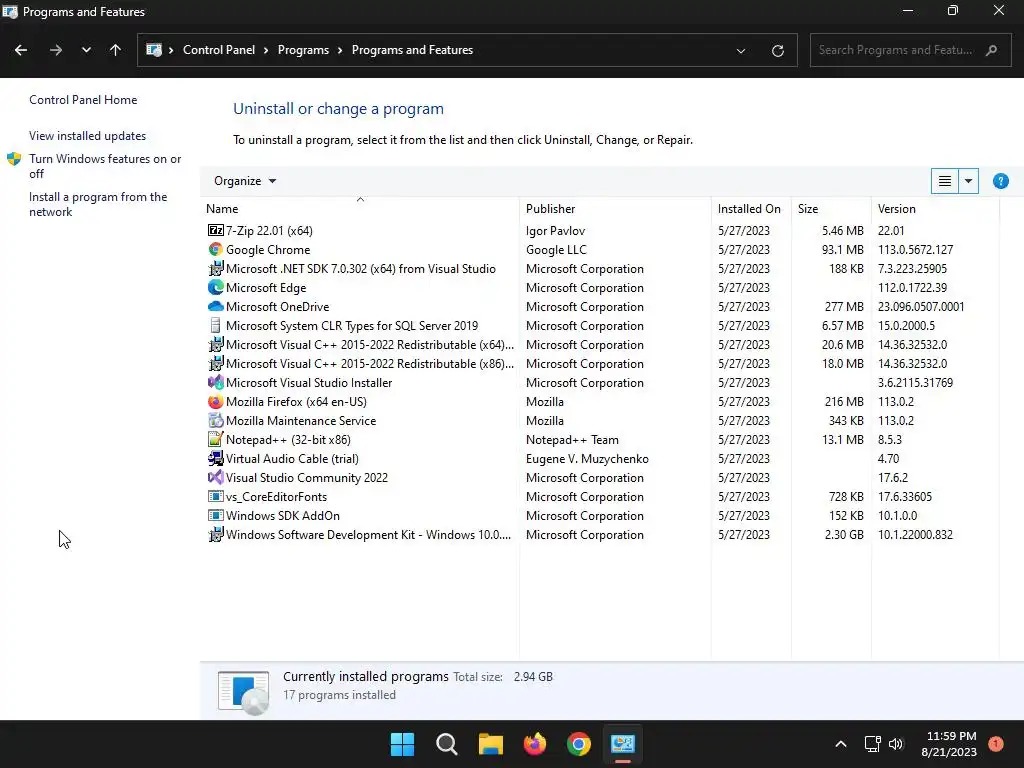Open File Explorer from the taskbar
The height and width of the screenshot is (768, 1024).
pyautogui.click(x=490, y=744)
